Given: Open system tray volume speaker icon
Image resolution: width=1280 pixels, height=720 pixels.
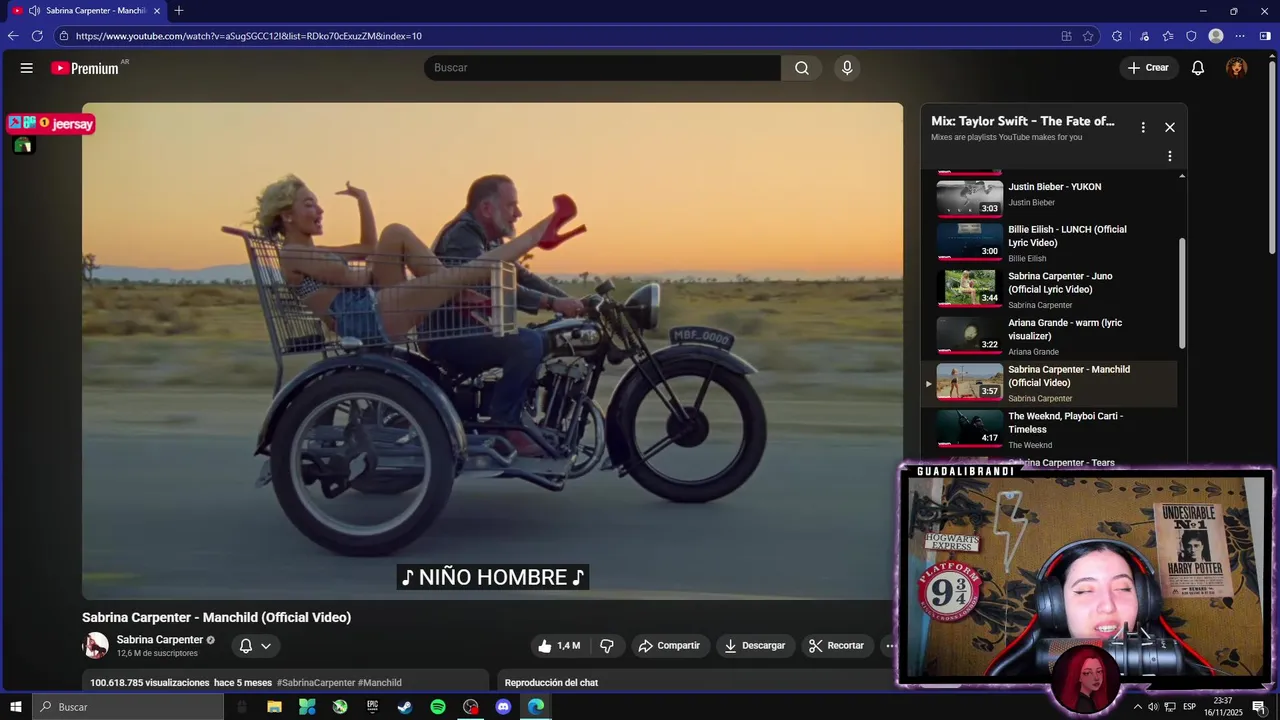Looking at the screenshot, I should pos(1153,707).
